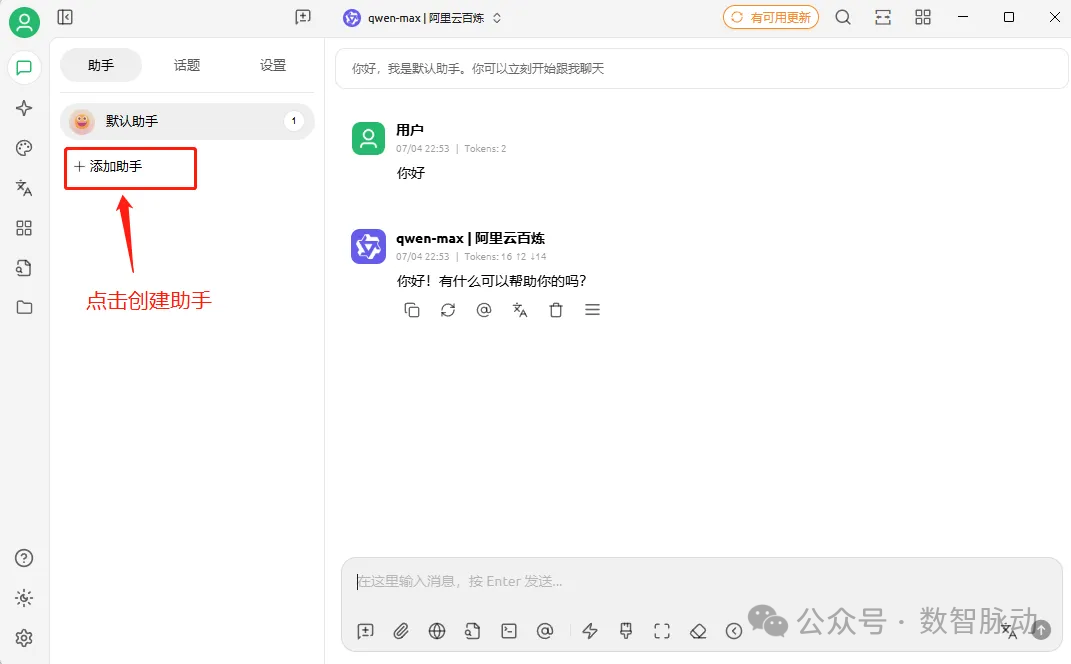Open the search magnifier in top bar
This screenshot has height=664, width=1071.
[x=843, y=17]
